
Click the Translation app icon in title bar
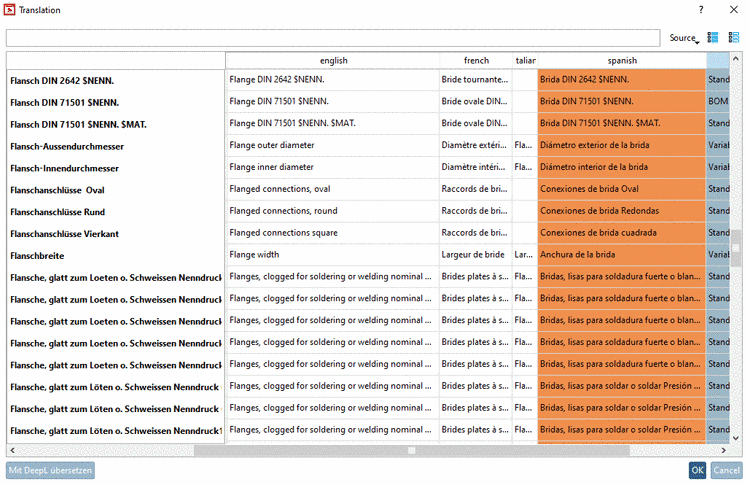[10, 9]
